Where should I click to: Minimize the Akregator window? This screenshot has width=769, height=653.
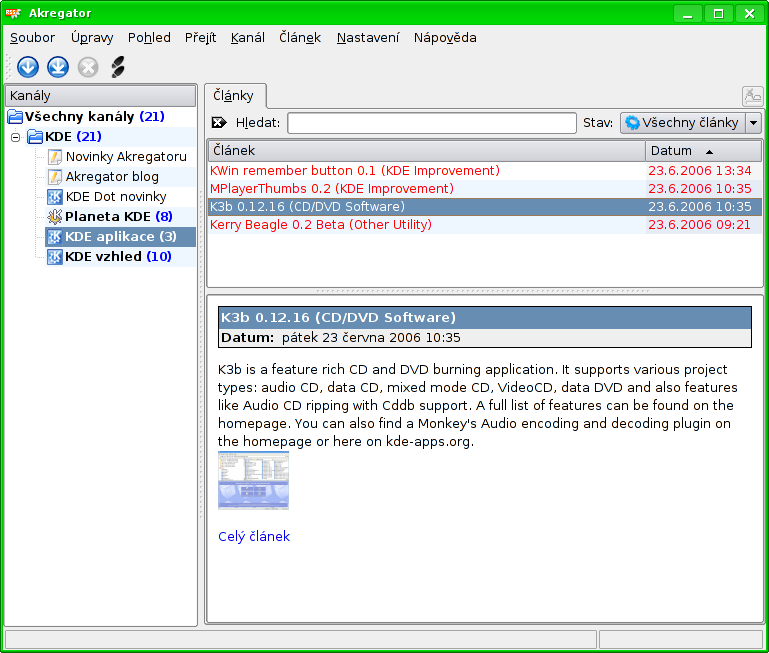[687, 13]
